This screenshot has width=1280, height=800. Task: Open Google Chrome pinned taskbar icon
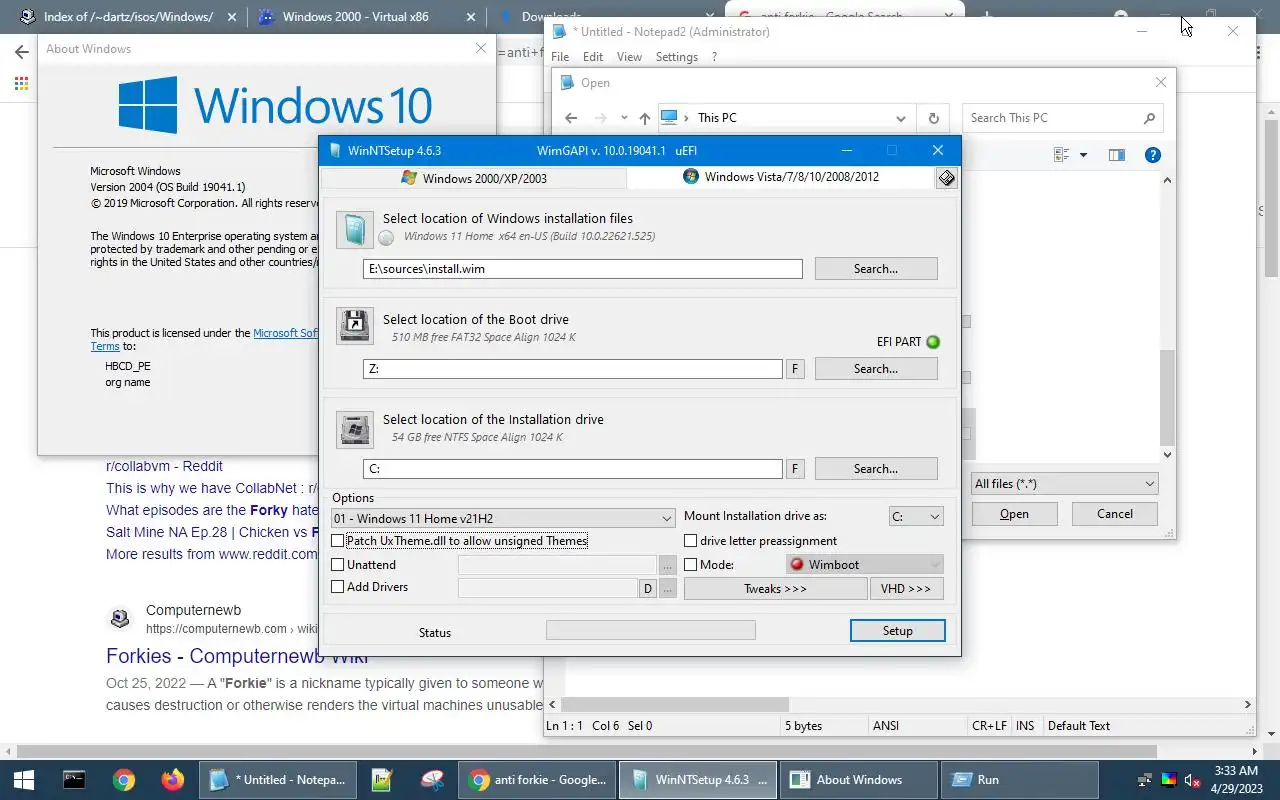pyautogui.click(x=124, y=780)
